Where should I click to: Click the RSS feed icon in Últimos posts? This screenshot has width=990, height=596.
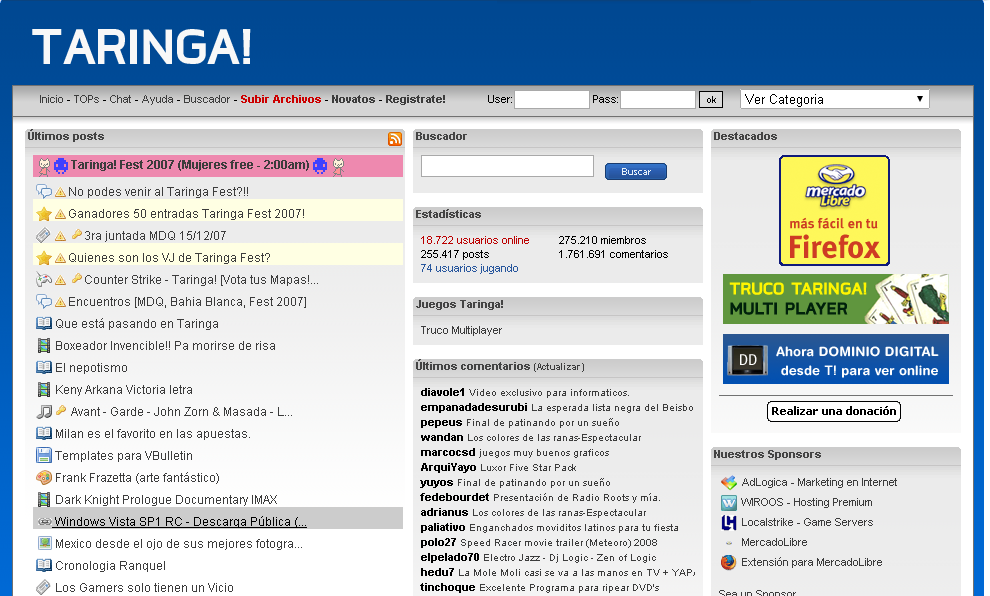point(395,139)
